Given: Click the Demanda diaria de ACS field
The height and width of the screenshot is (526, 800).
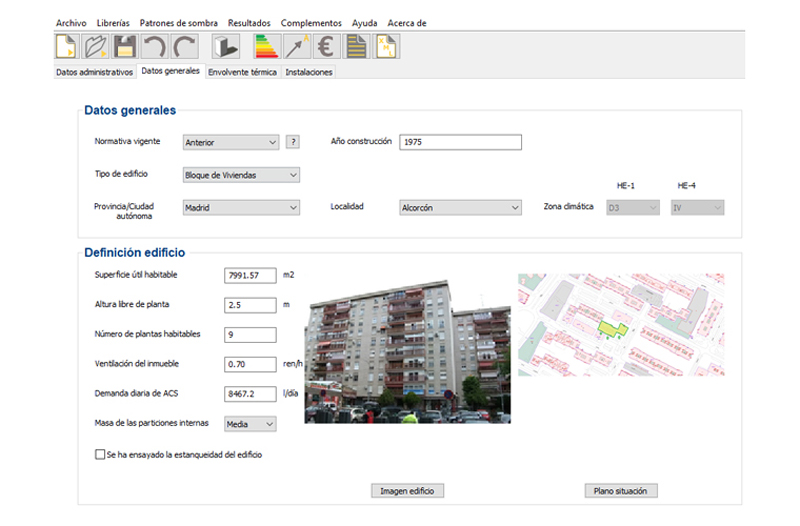Looking at the screenshot, I should tap(251, 394).
